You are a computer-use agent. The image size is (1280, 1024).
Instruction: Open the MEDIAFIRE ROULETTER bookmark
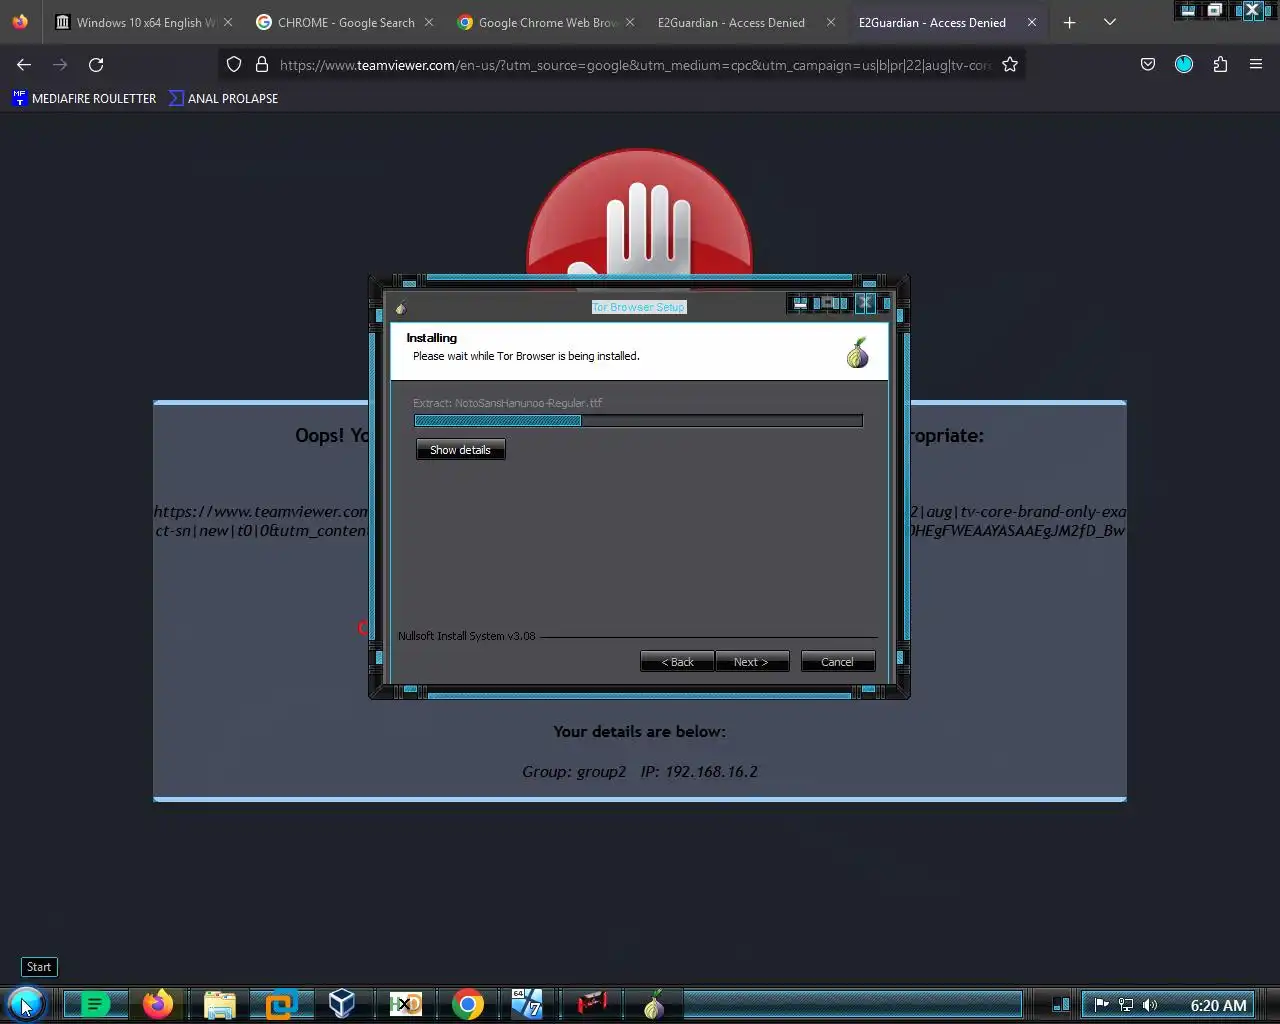click(84, 98)
